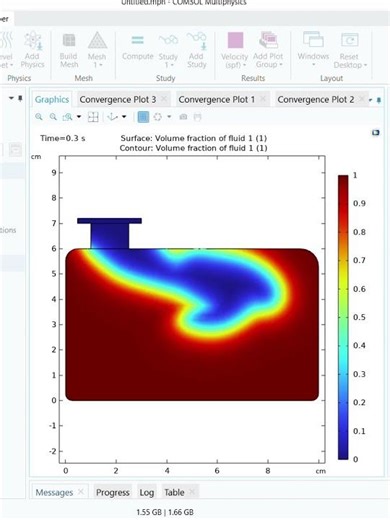Viewport: 390px width, 520px height.
Task: Click the Physics ribbon group label
Action: [19, 78]
